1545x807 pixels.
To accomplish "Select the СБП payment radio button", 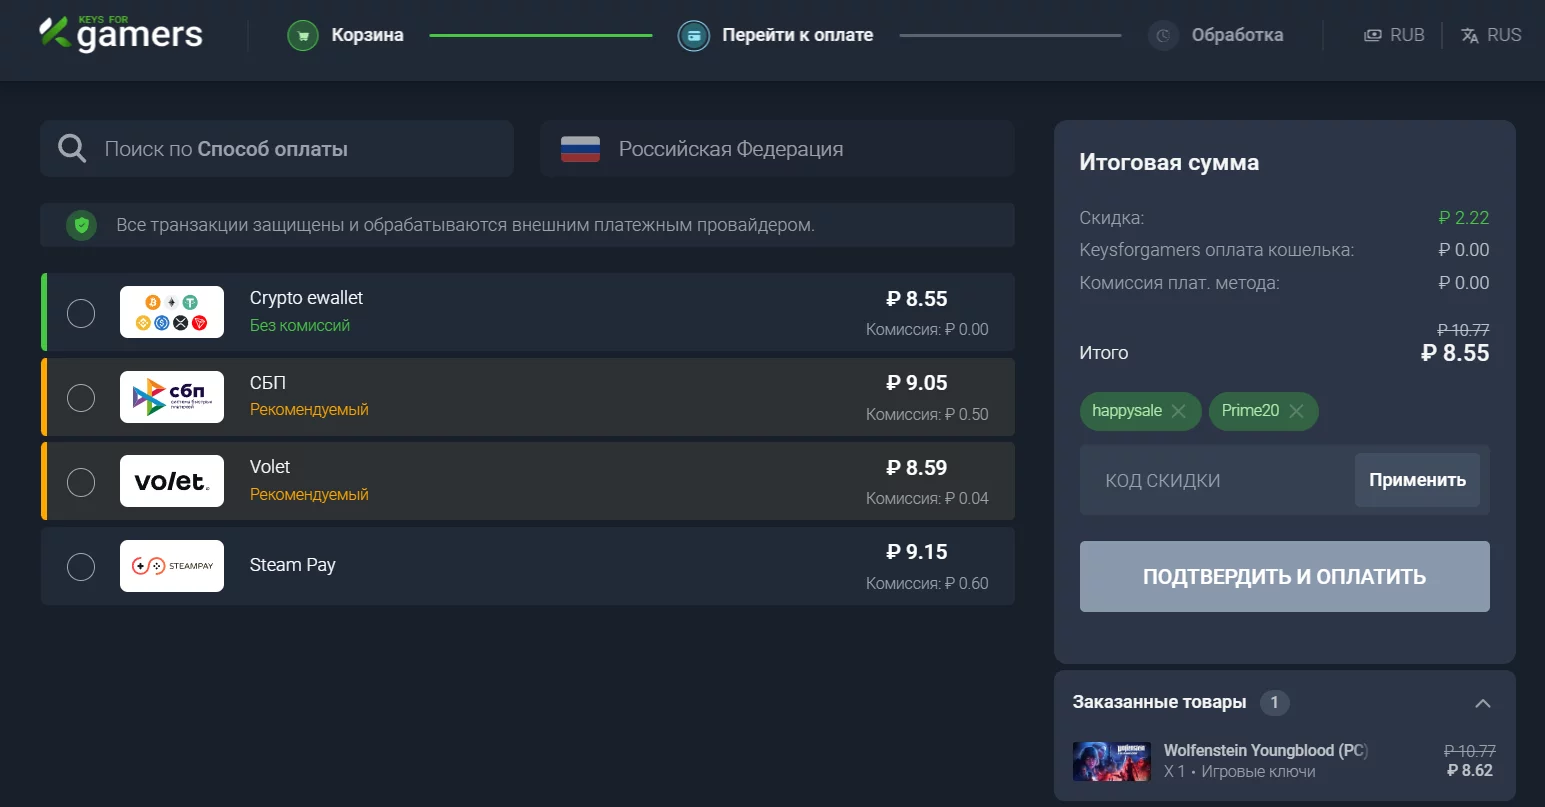I will (81, 398).
